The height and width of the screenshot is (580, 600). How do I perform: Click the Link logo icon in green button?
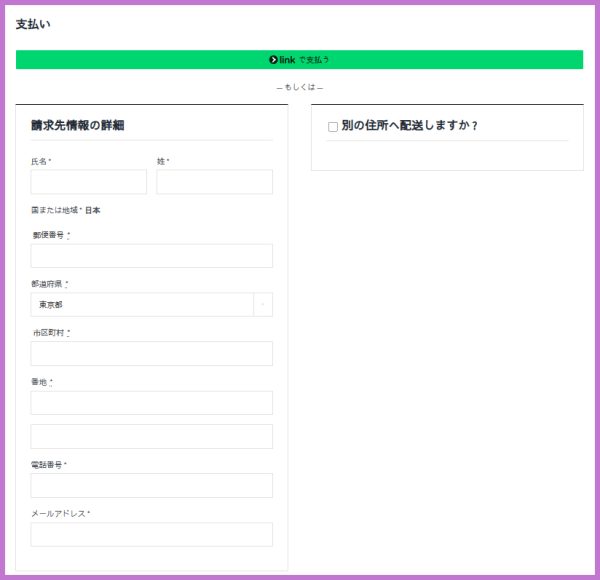point(274,60)
